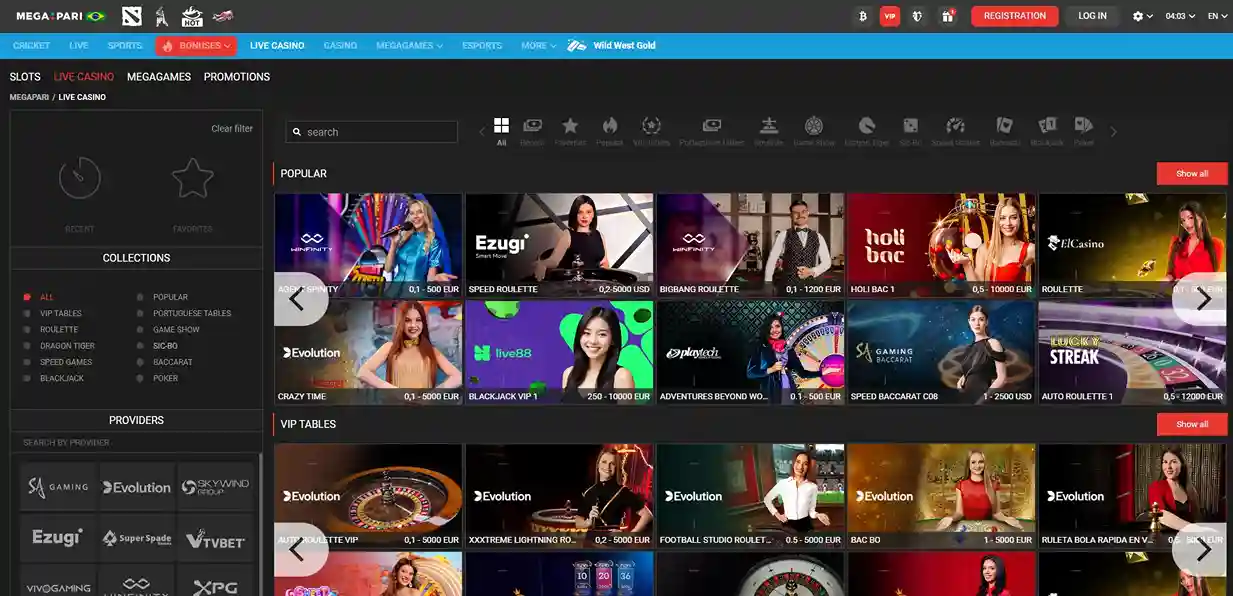Select the Roulette collection filter
1233x596 pixels.
point(59,330)
